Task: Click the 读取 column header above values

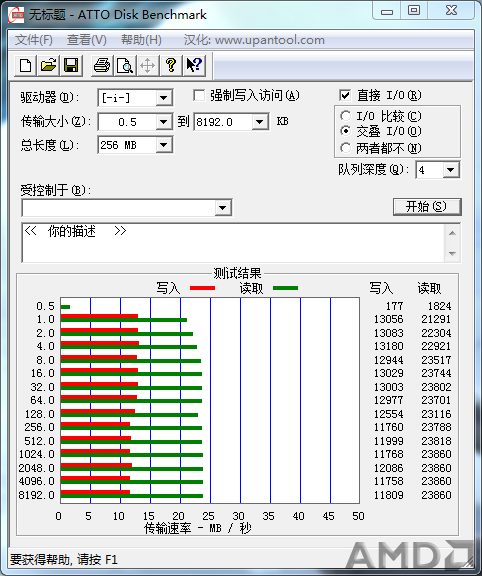Action: point(429,288)
